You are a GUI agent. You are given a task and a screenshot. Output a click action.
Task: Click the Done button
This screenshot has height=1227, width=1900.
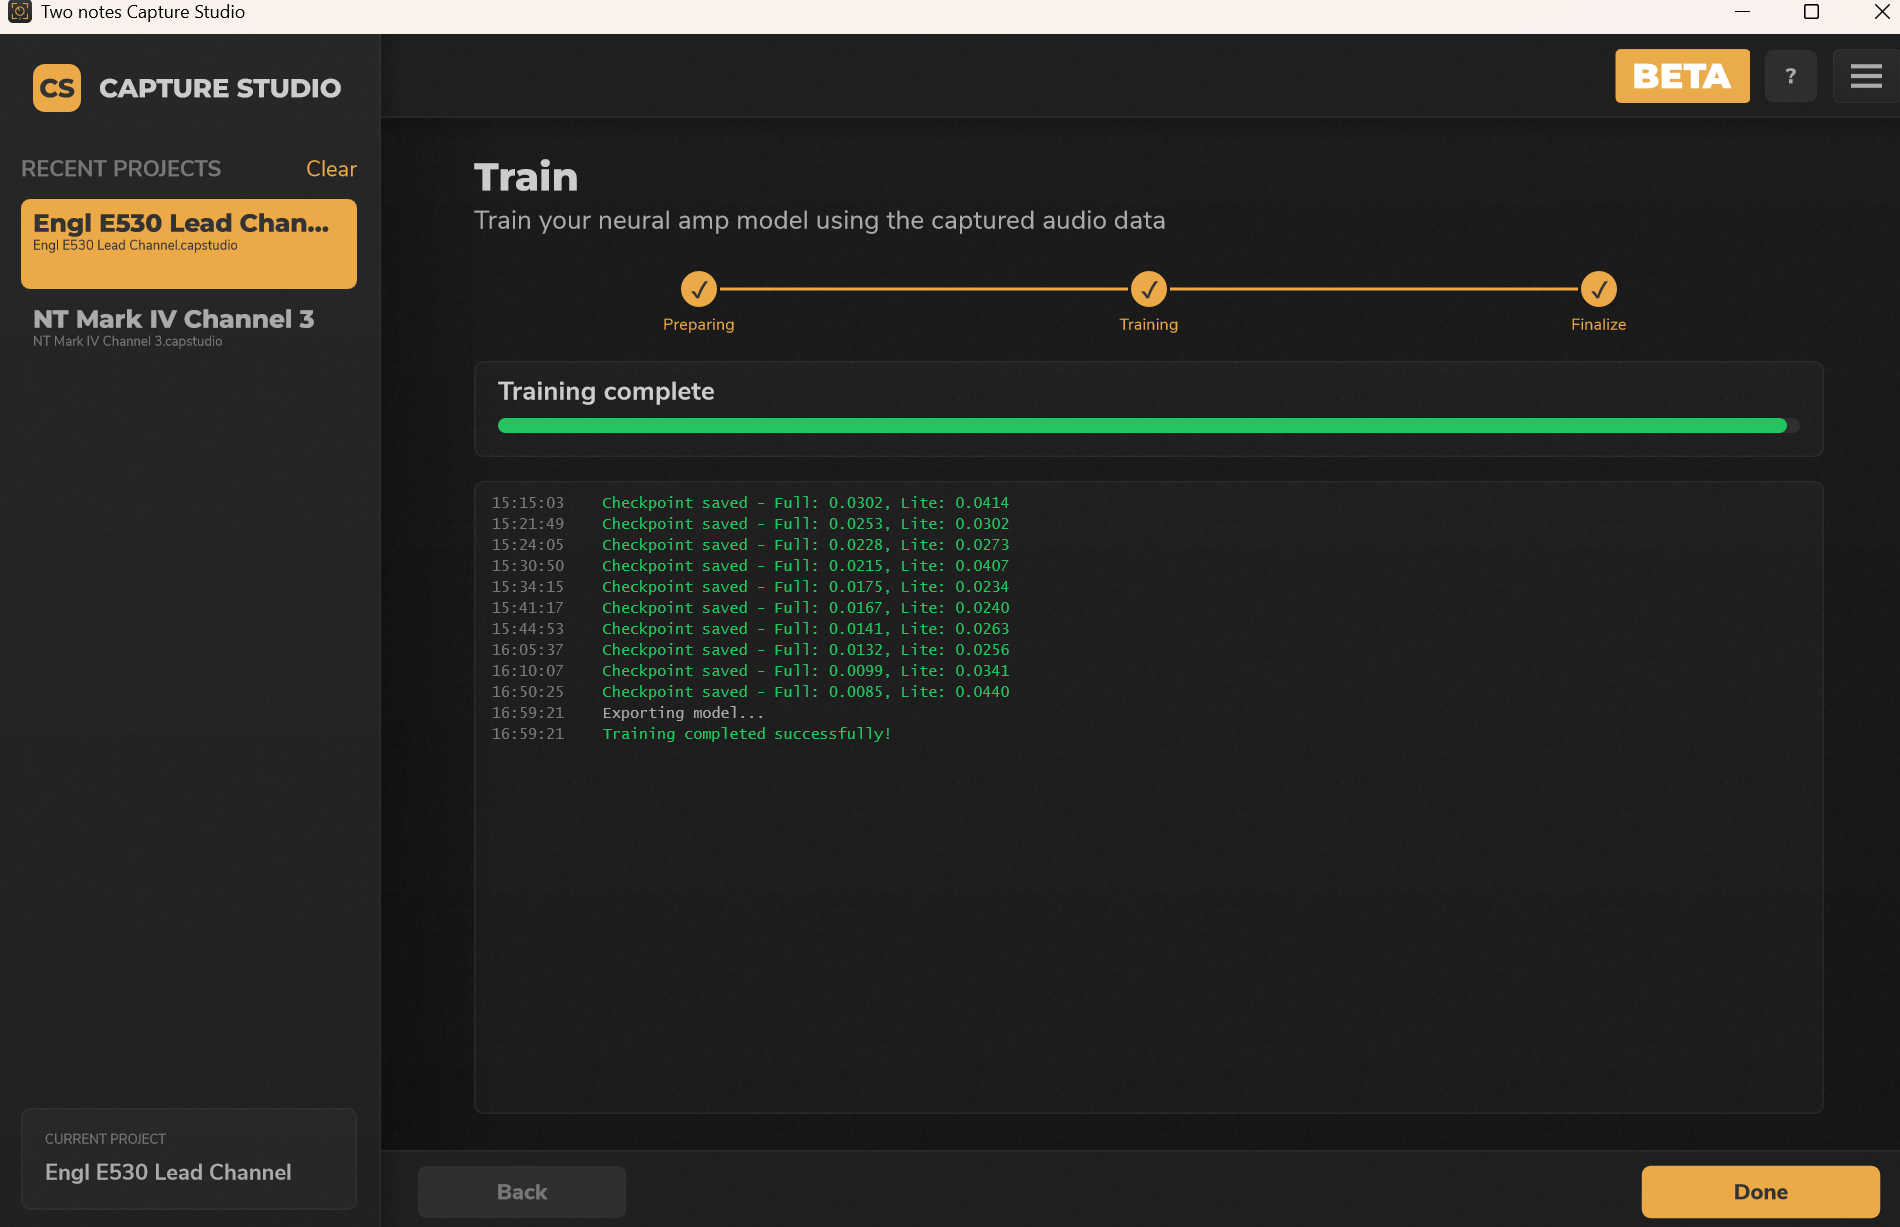click(x=1760, y=1192)
